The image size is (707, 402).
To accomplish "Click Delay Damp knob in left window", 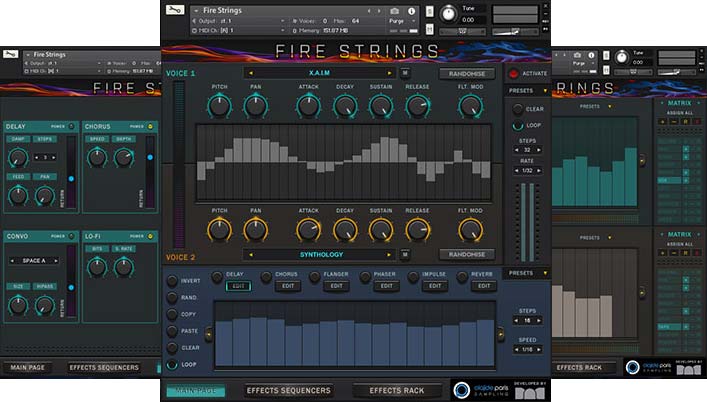I will (x=18, y=158).
